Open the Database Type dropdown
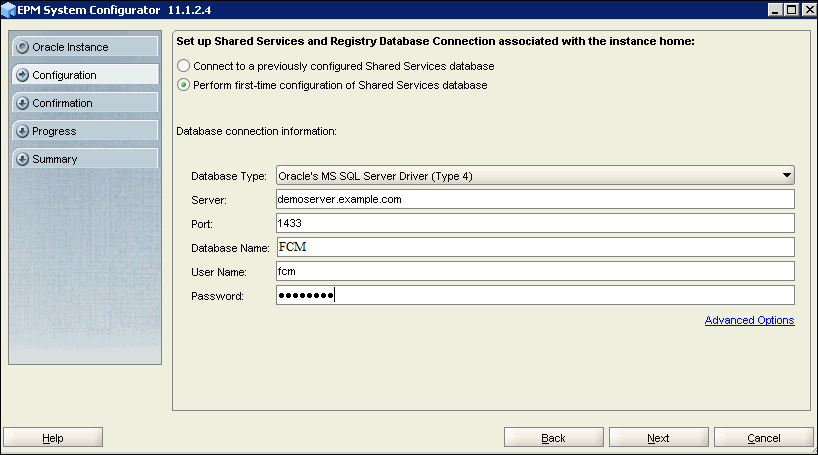 (x=535, y=176)
